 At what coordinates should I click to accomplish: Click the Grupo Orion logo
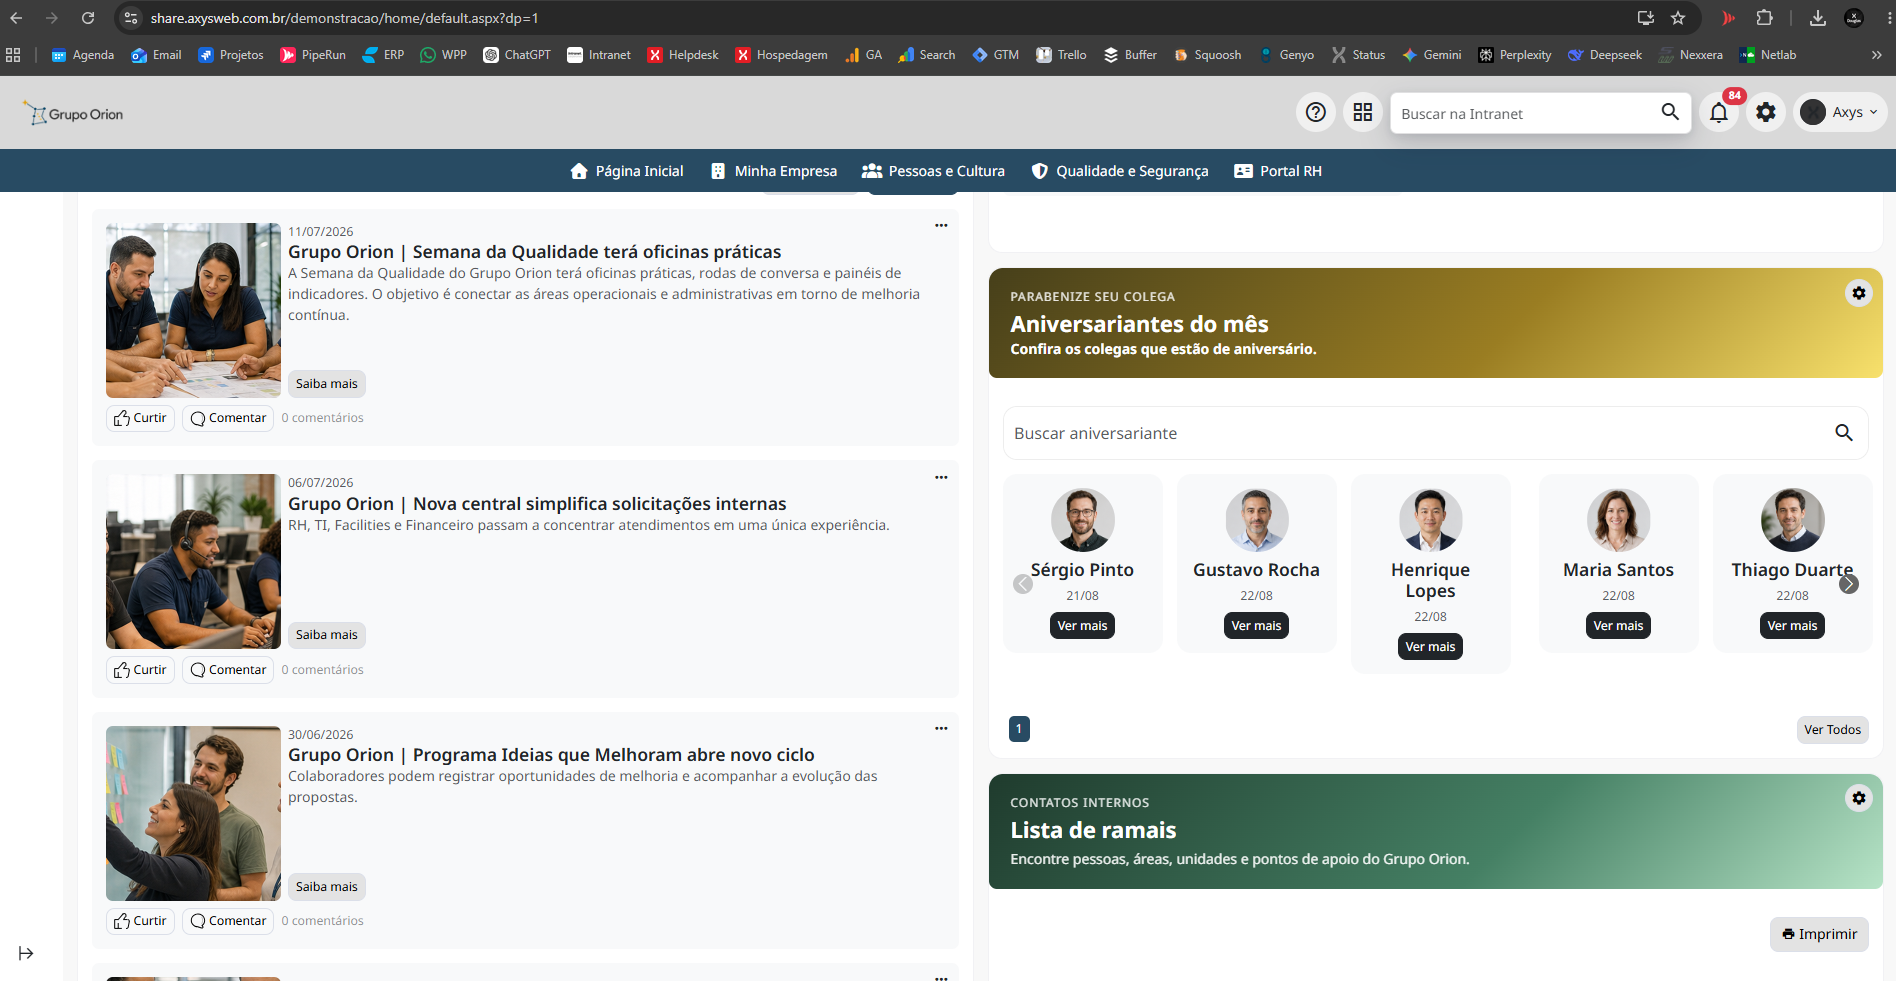click(74, 114)
